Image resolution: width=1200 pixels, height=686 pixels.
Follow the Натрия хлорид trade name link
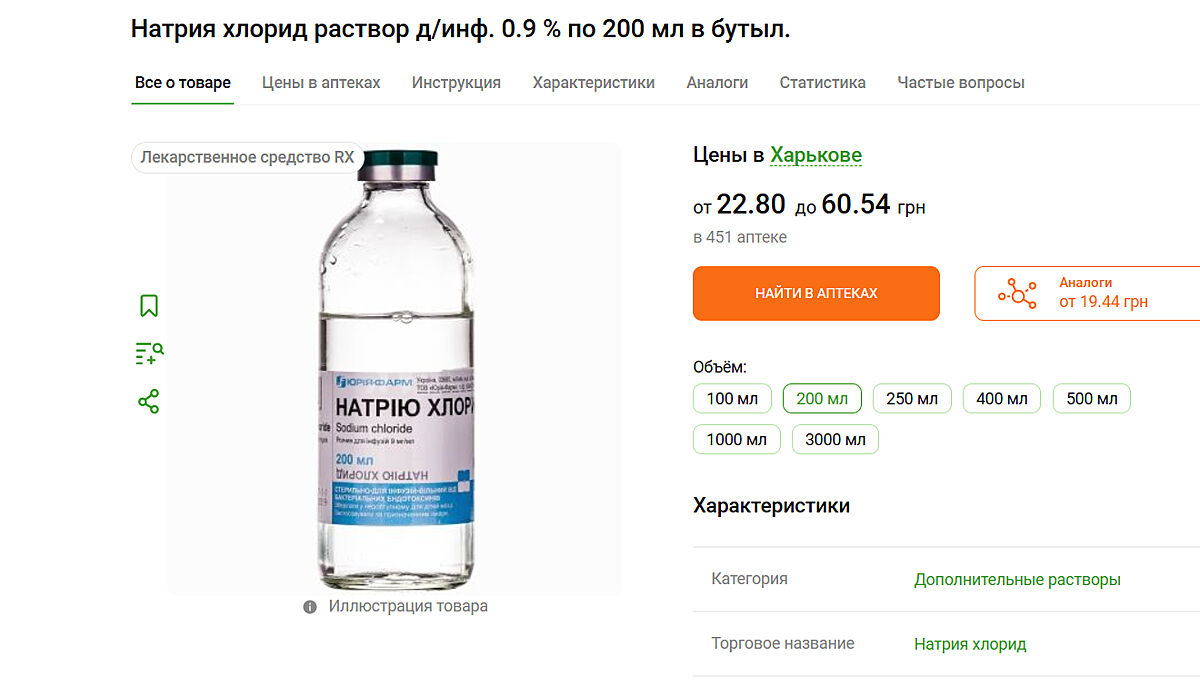[x=970, y=645]
